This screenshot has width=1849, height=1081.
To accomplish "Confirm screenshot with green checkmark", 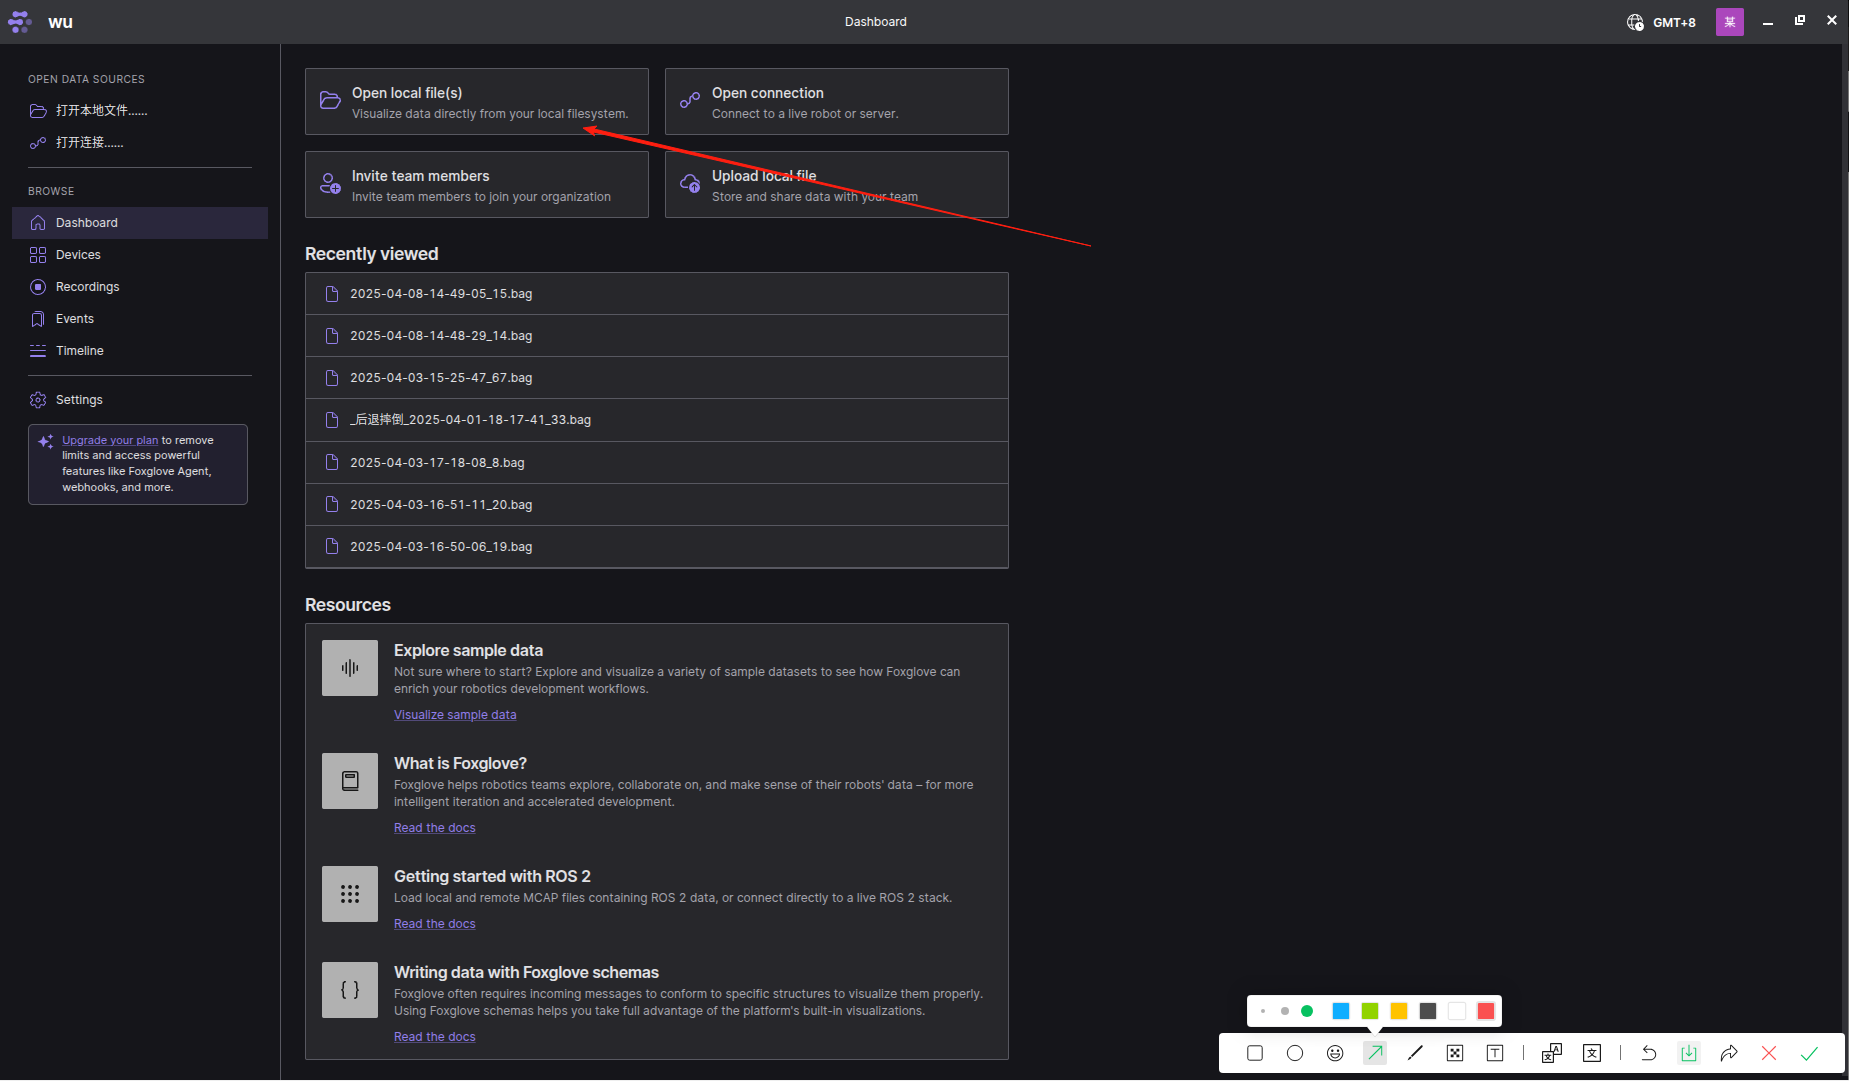I will pyautogui.click(x=1809, y=1053).
